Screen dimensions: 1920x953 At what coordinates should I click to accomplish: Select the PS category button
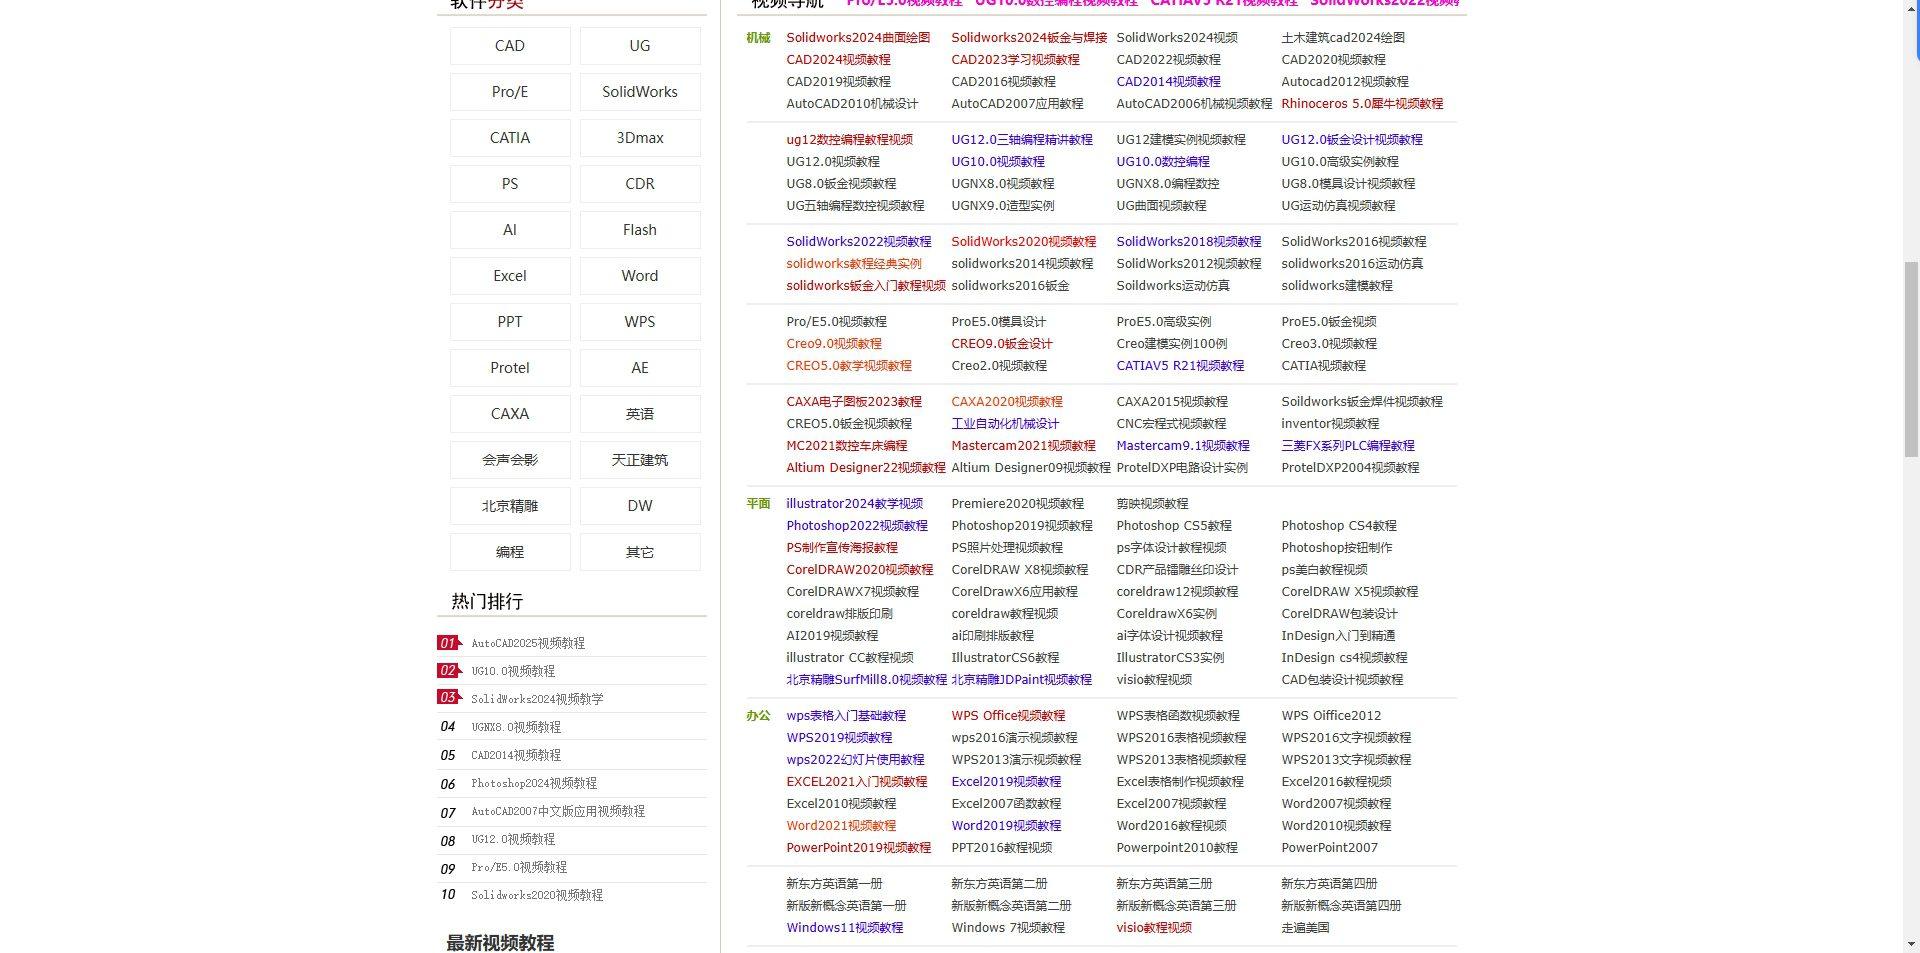pyautogui.click(x=509, y=183)
